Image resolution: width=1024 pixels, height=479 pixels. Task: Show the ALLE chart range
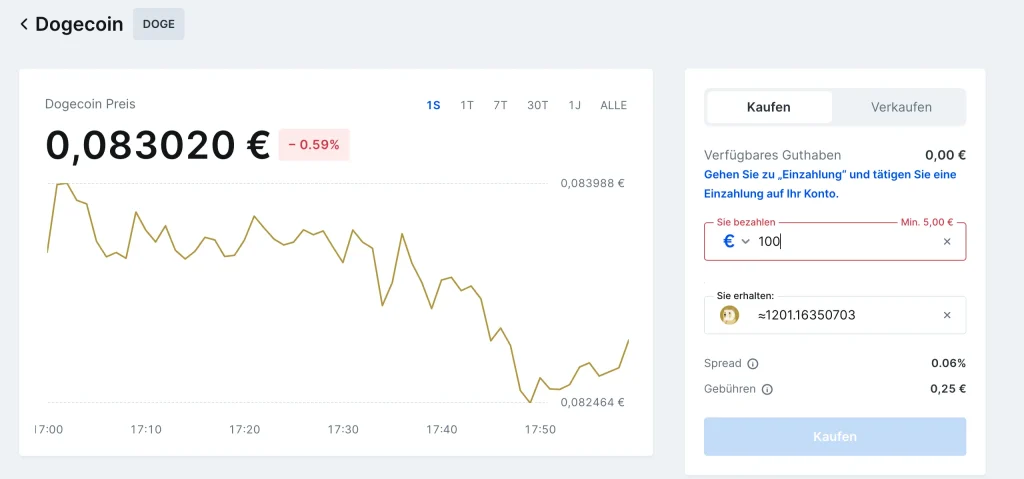pos(613,105)
